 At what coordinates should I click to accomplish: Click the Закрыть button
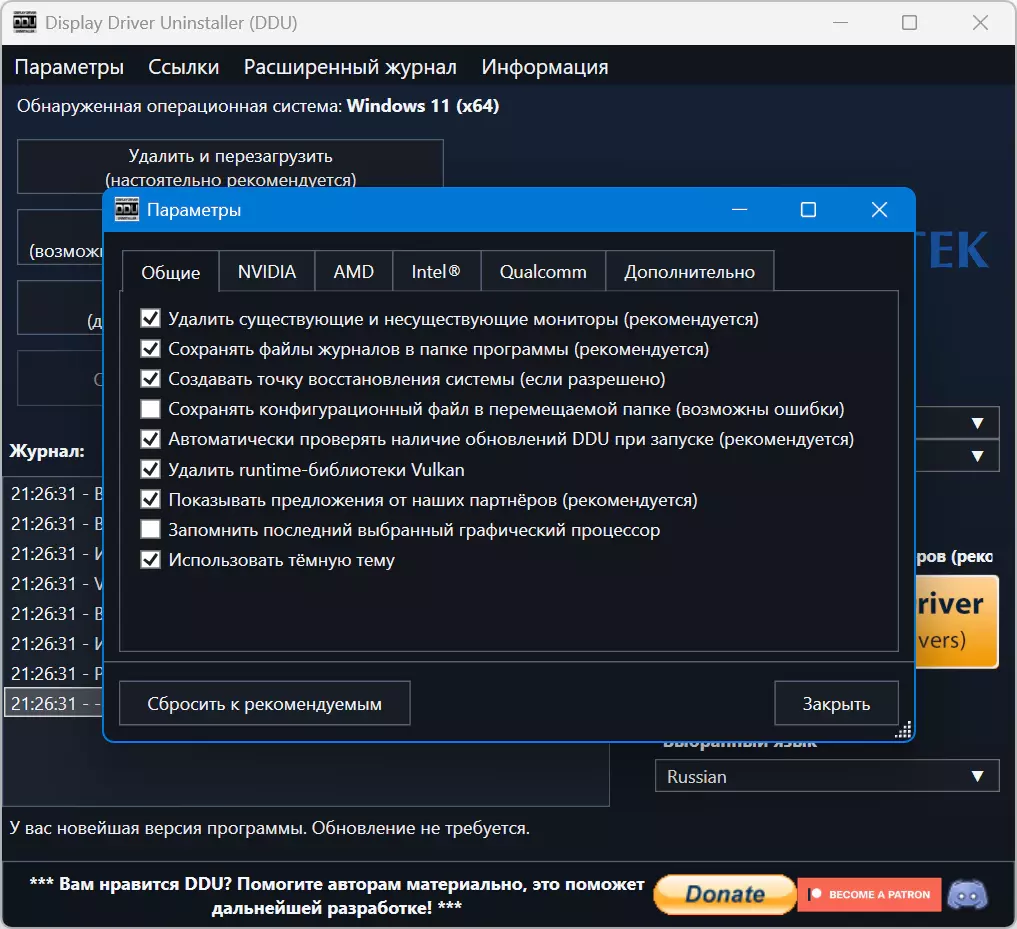point(836,703)
